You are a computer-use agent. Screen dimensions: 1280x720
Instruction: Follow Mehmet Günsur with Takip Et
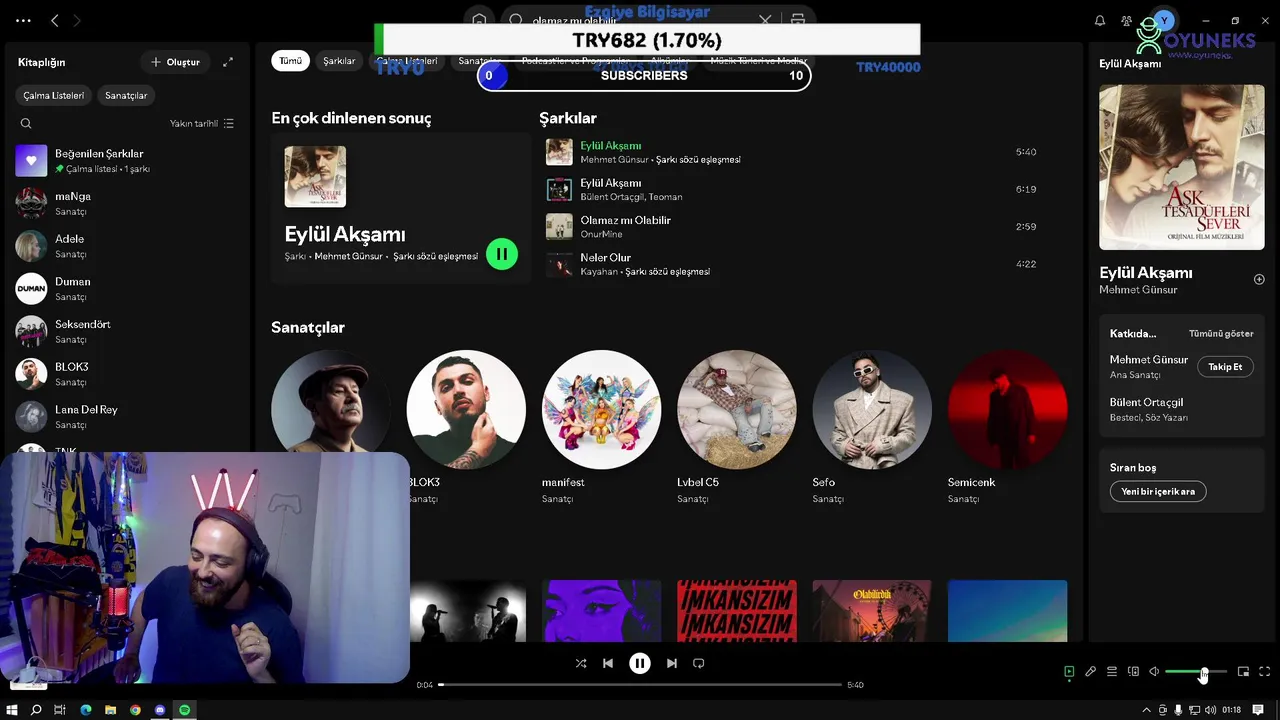1225,367
